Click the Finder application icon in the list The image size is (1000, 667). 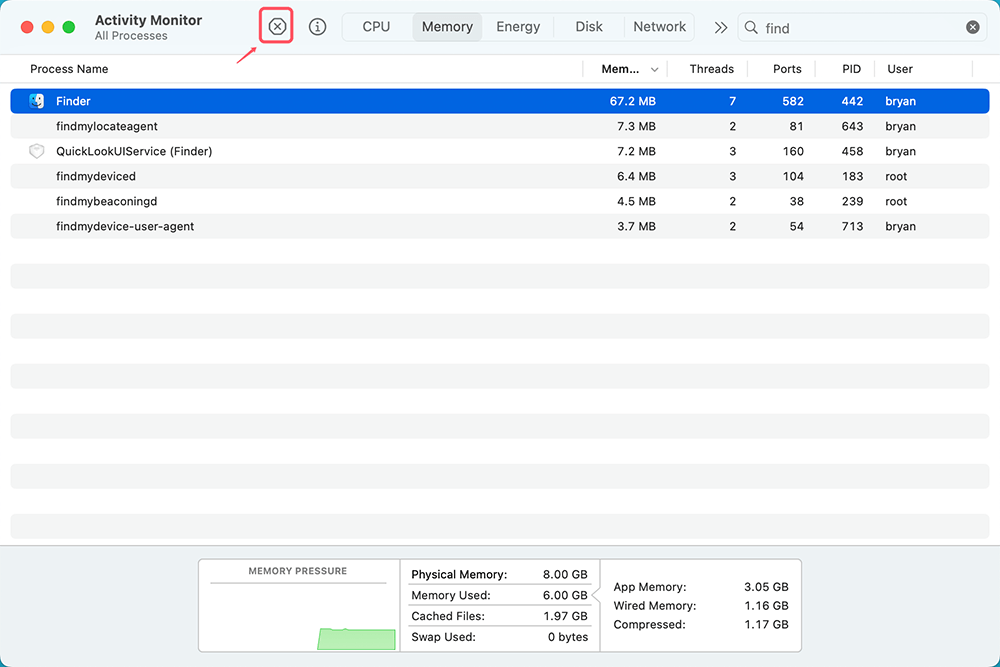(x=36, y=100)
